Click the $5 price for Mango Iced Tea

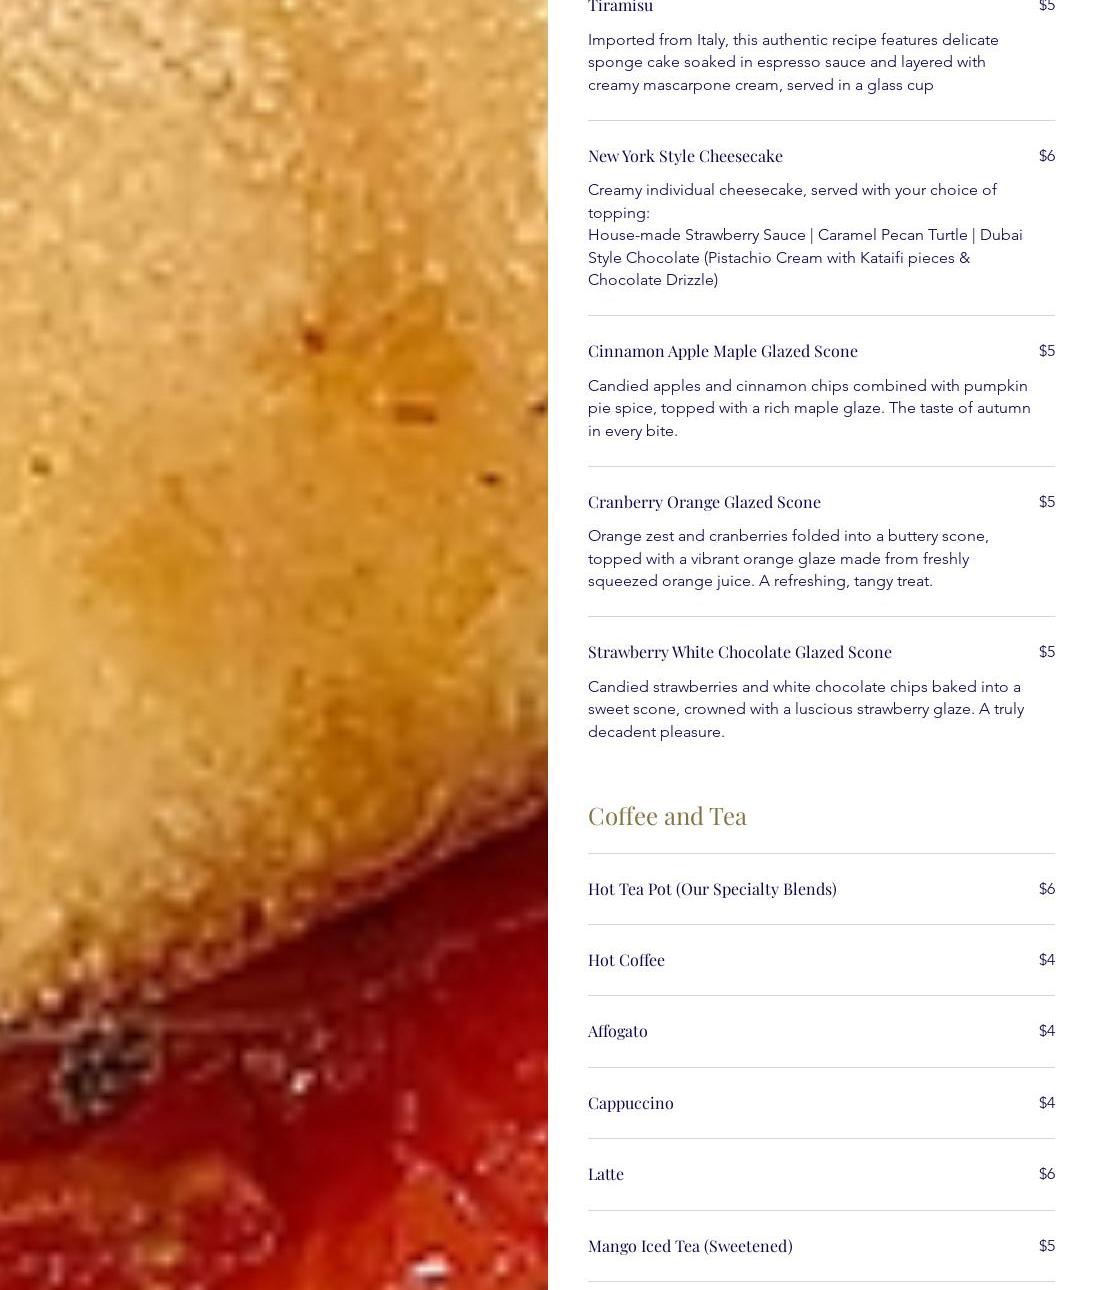click(x=1047, y=1246)
